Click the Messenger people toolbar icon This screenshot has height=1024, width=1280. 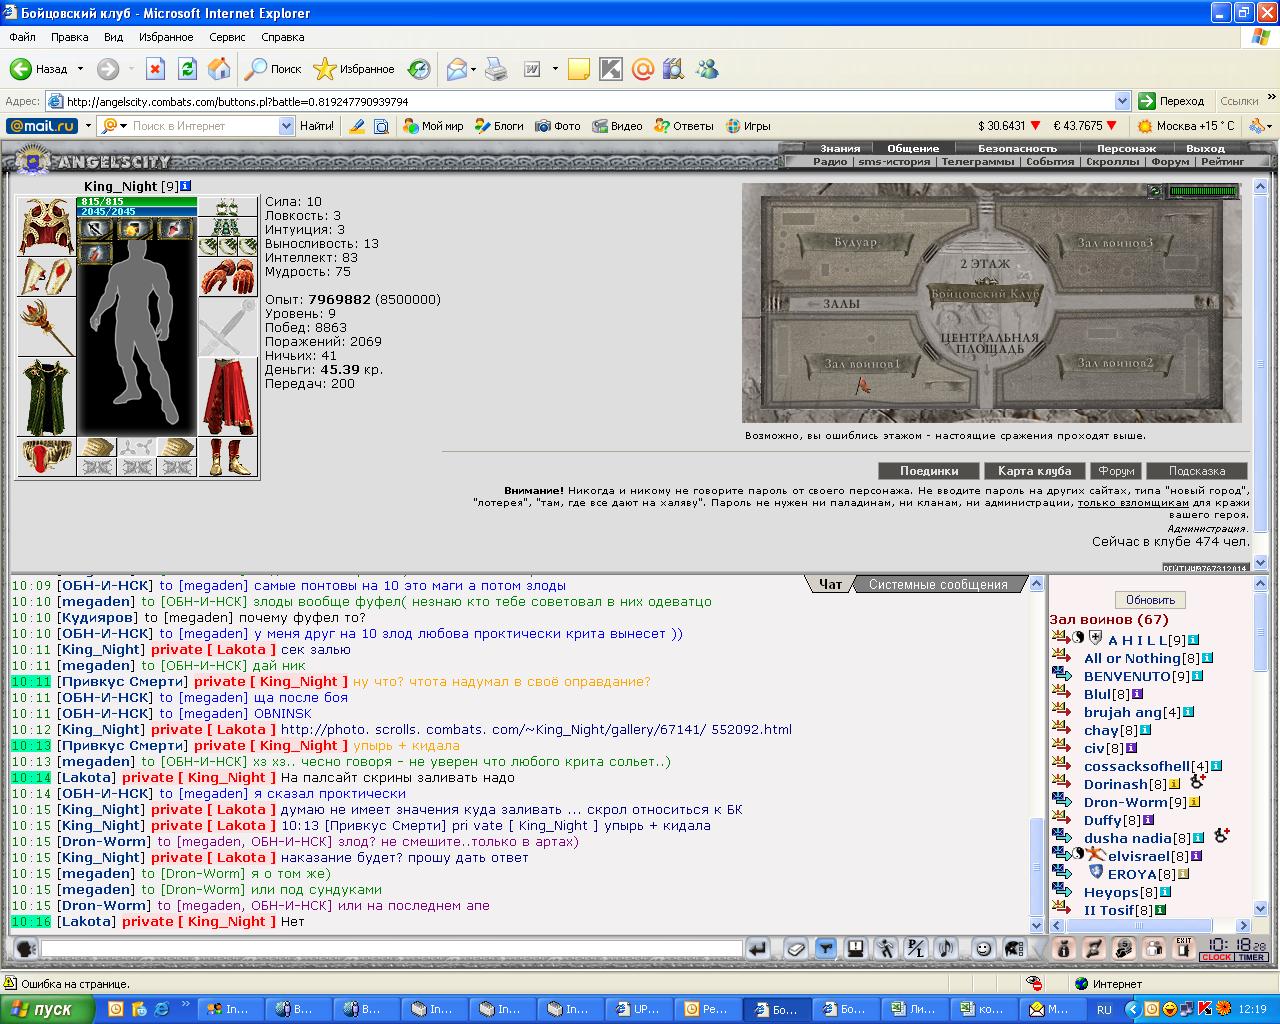click(x=708, y=69)
